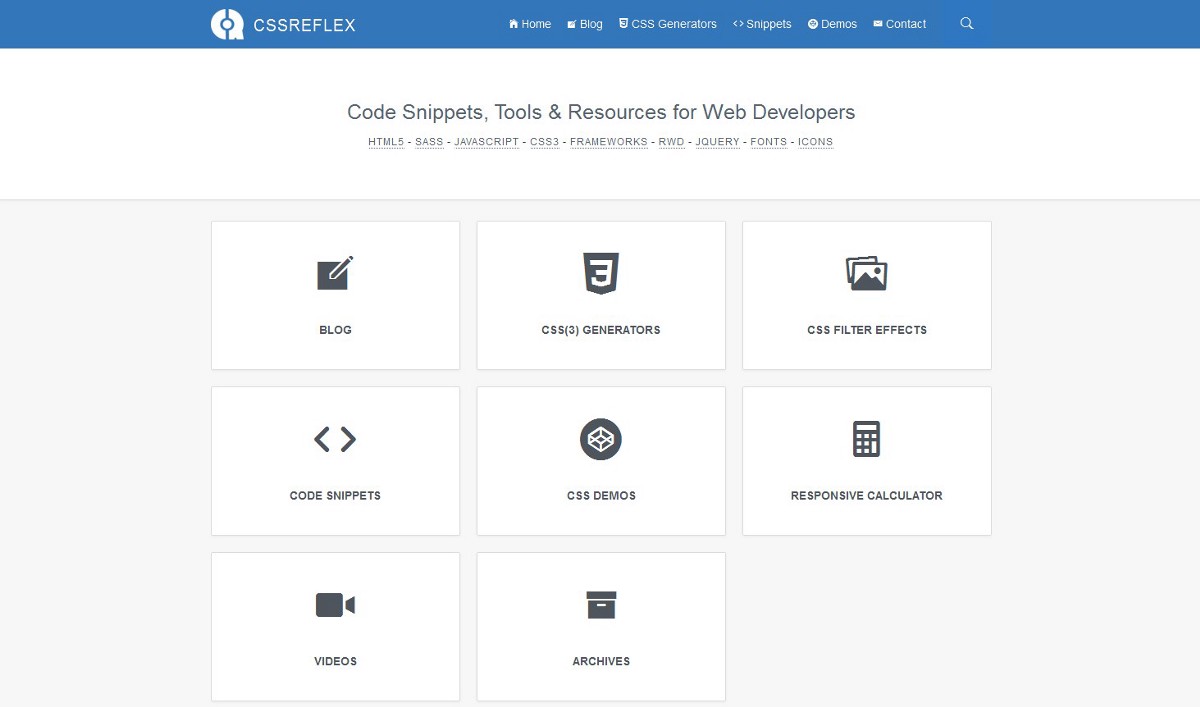This screenshot has height=707, width=1200.
Task: Click the CSS Filter Effects images icon
Action: [x=866, y=273]
